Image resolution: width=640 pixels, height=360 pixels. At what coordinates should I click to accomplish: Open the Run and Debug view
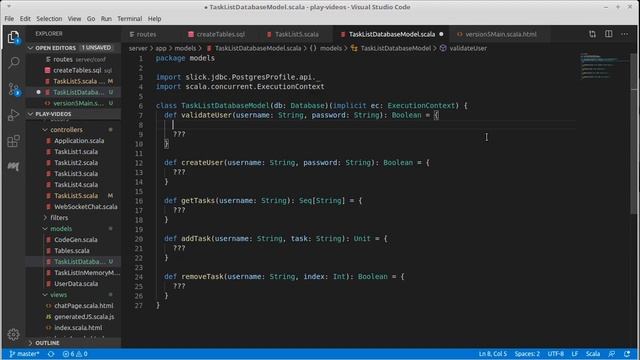(13, 115)
